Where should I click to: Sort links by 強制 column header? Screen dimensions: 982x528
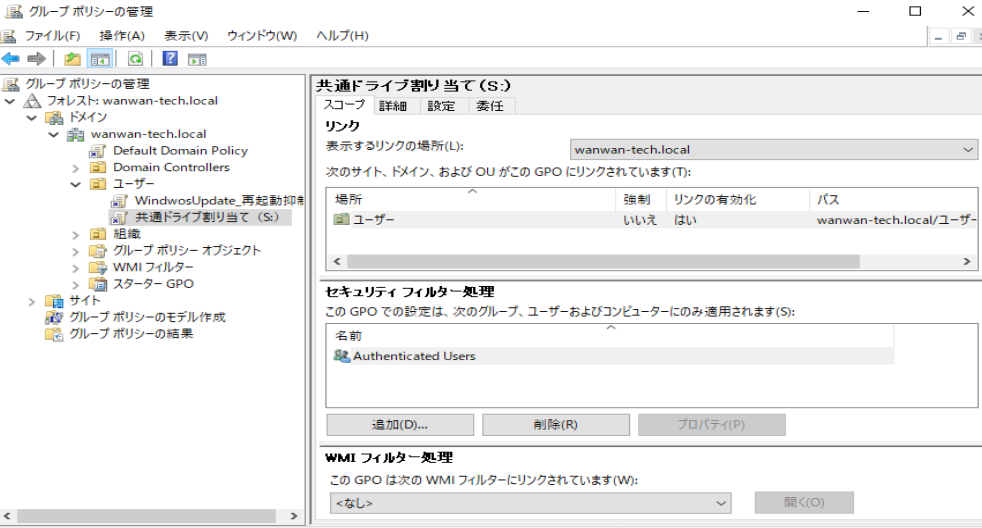(x=641, y=199)
